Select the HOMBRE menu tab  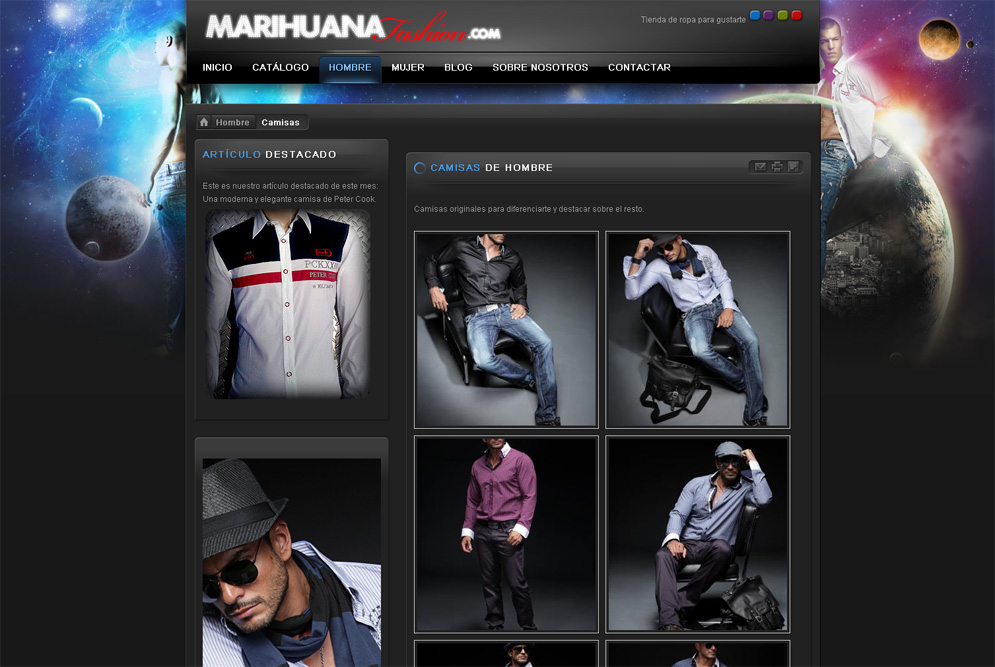tap(350, 69)
